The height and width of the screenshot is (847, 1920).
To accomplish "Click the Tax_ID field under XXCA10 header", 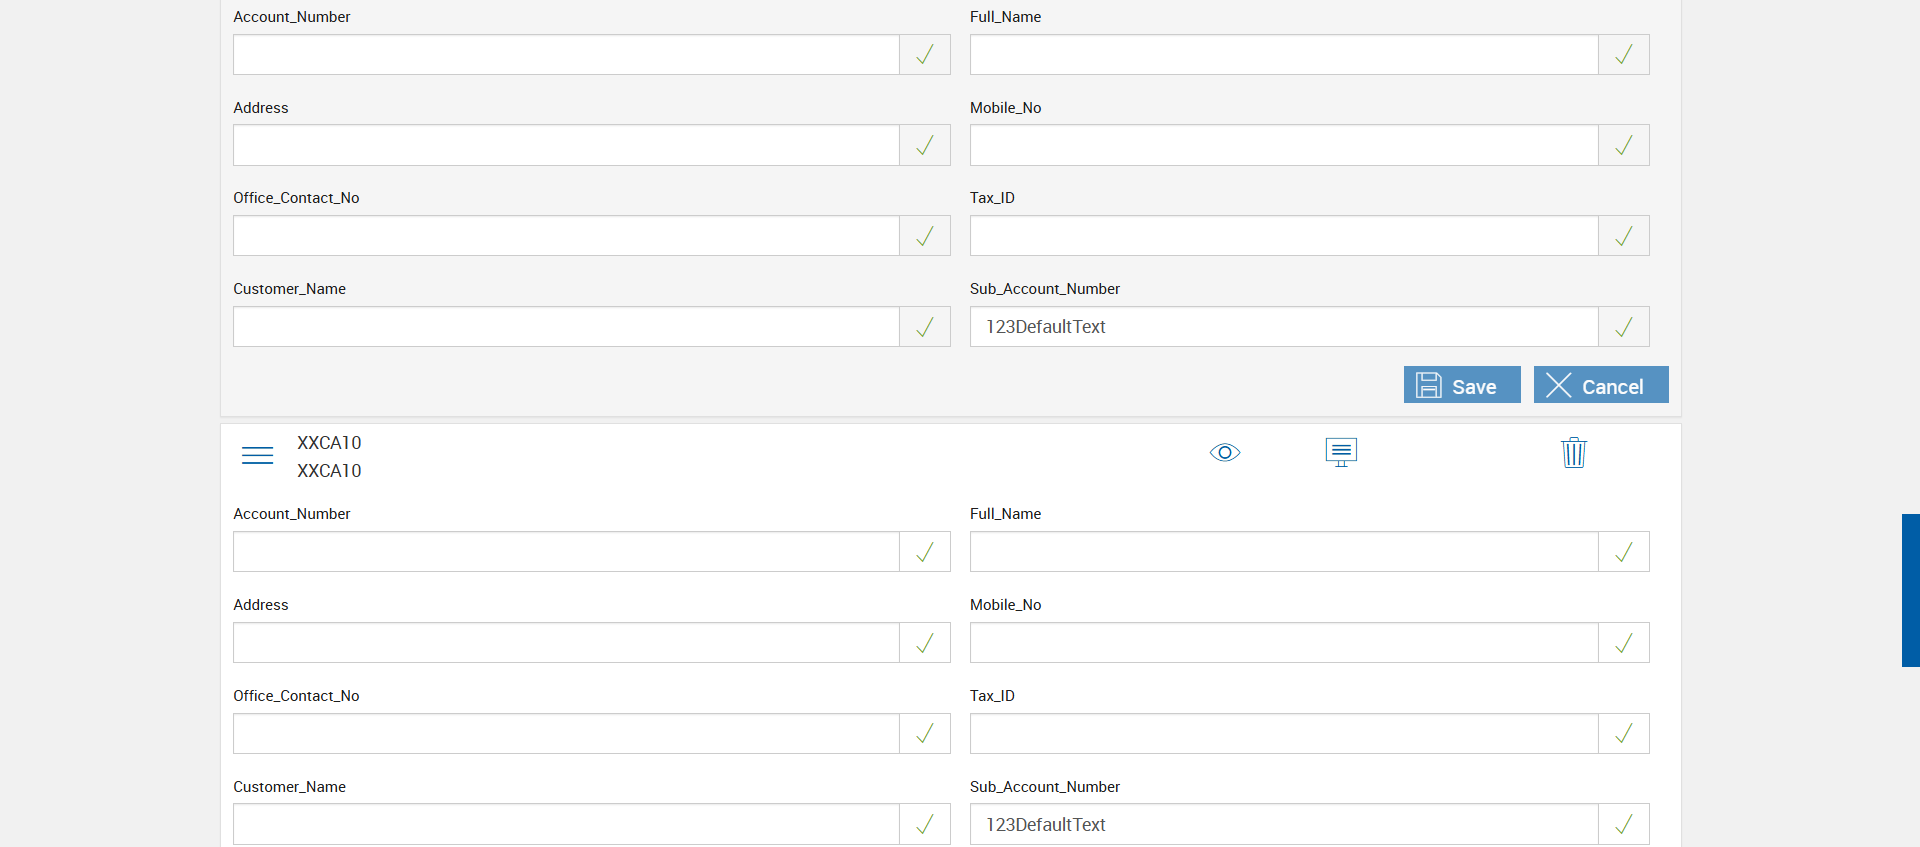I will click(1284, 734).
